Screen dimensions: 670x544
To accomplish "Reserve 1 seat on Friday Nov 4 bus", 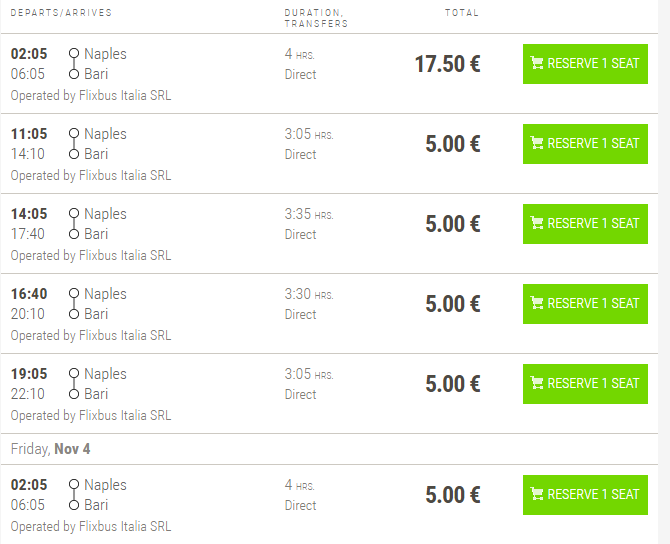I will pos(585,494).
